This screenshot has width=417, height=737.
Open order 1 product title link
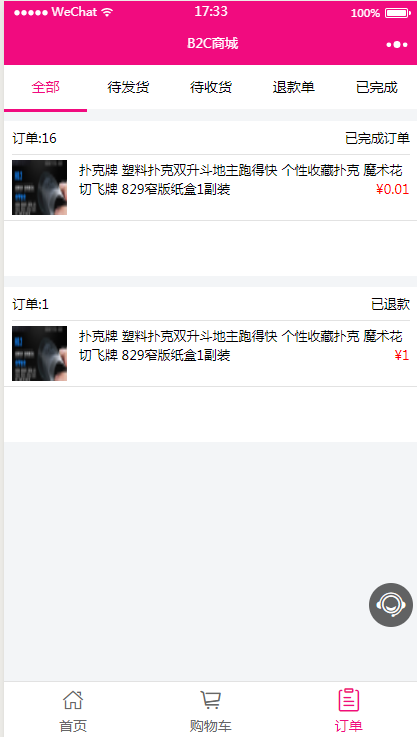[241, 346]
